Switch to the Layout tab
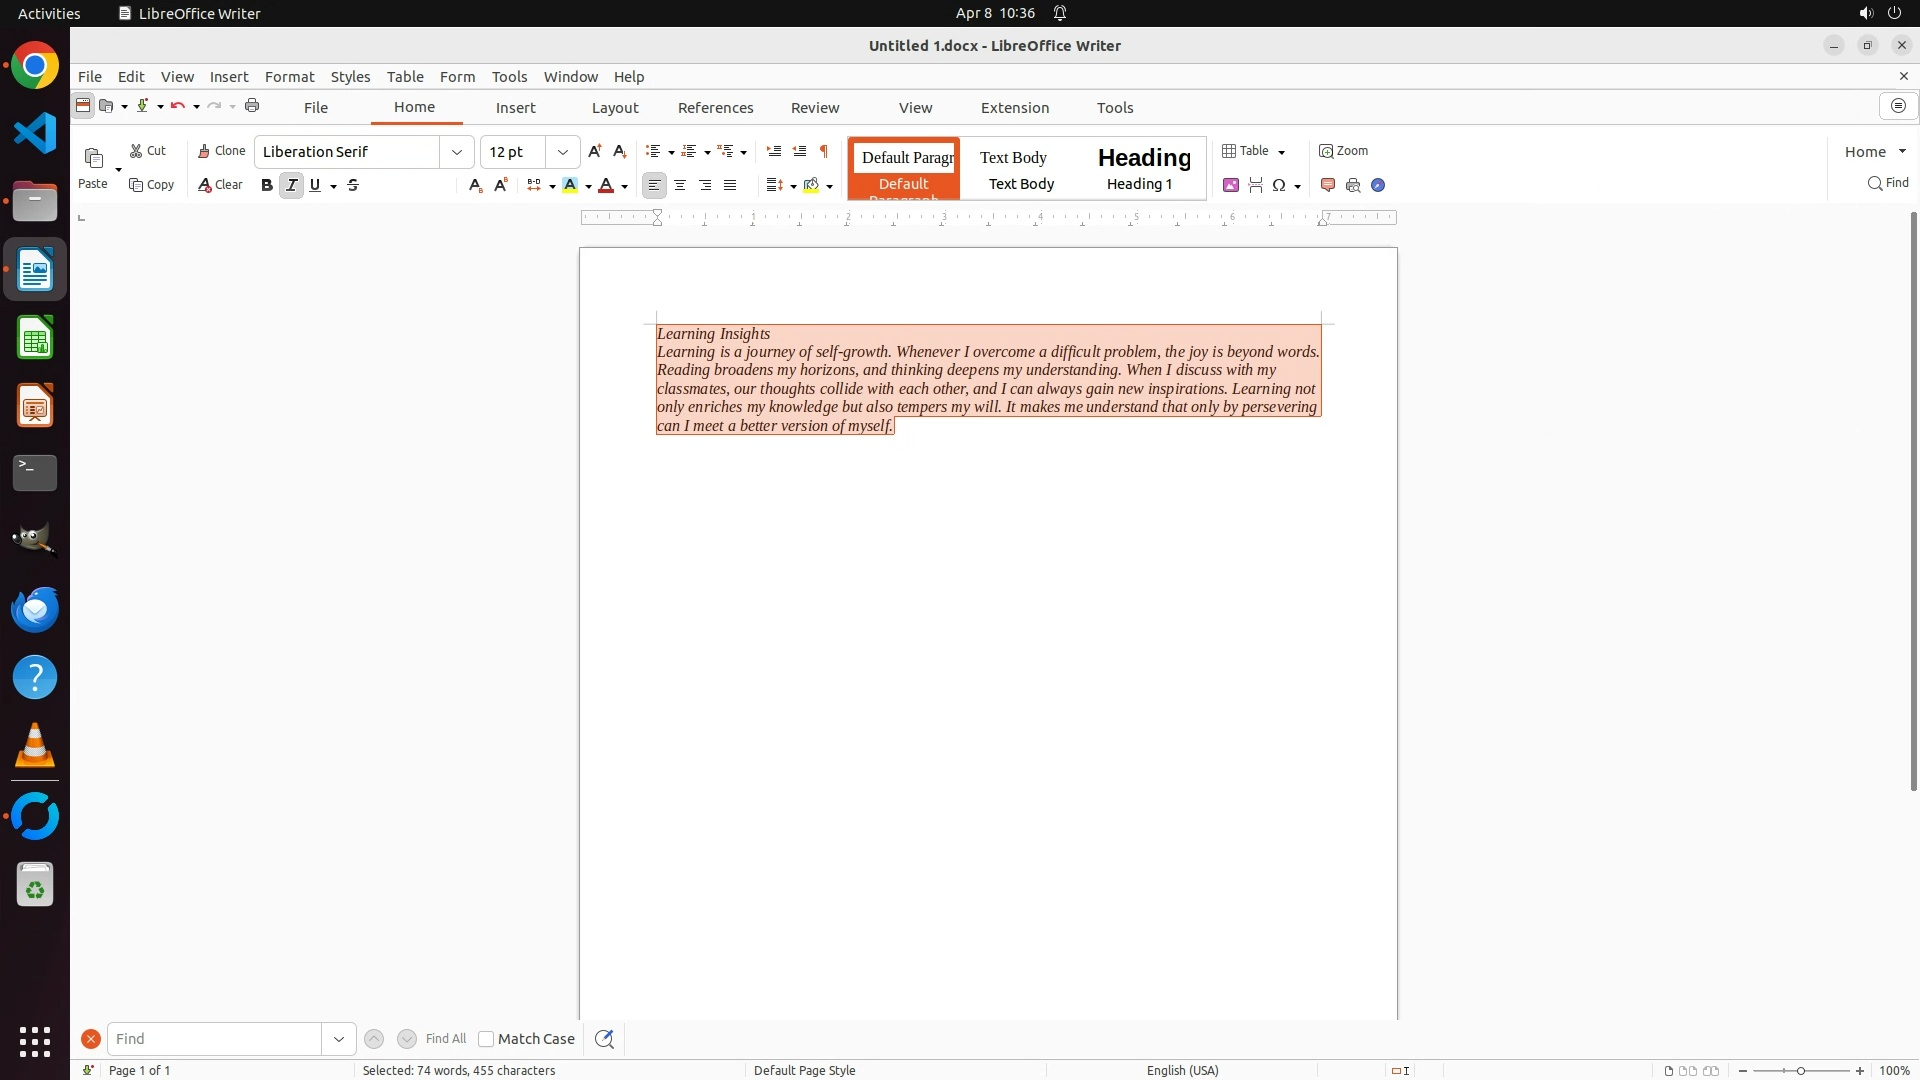Screen dimensions: 1920x1080 pos(614,107)
